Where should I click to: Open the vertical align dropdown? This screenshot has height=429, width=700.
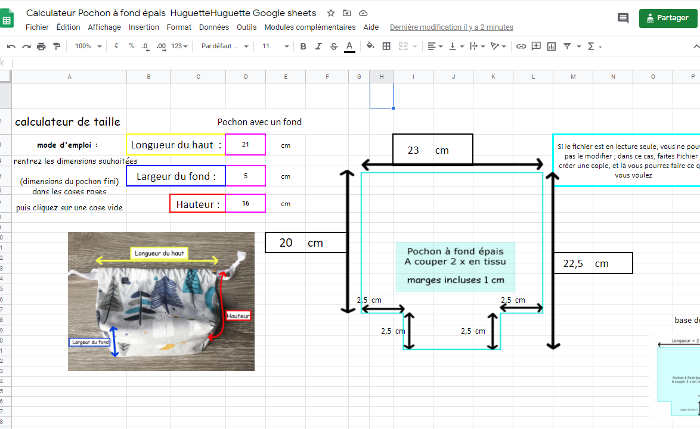[456, 46]
